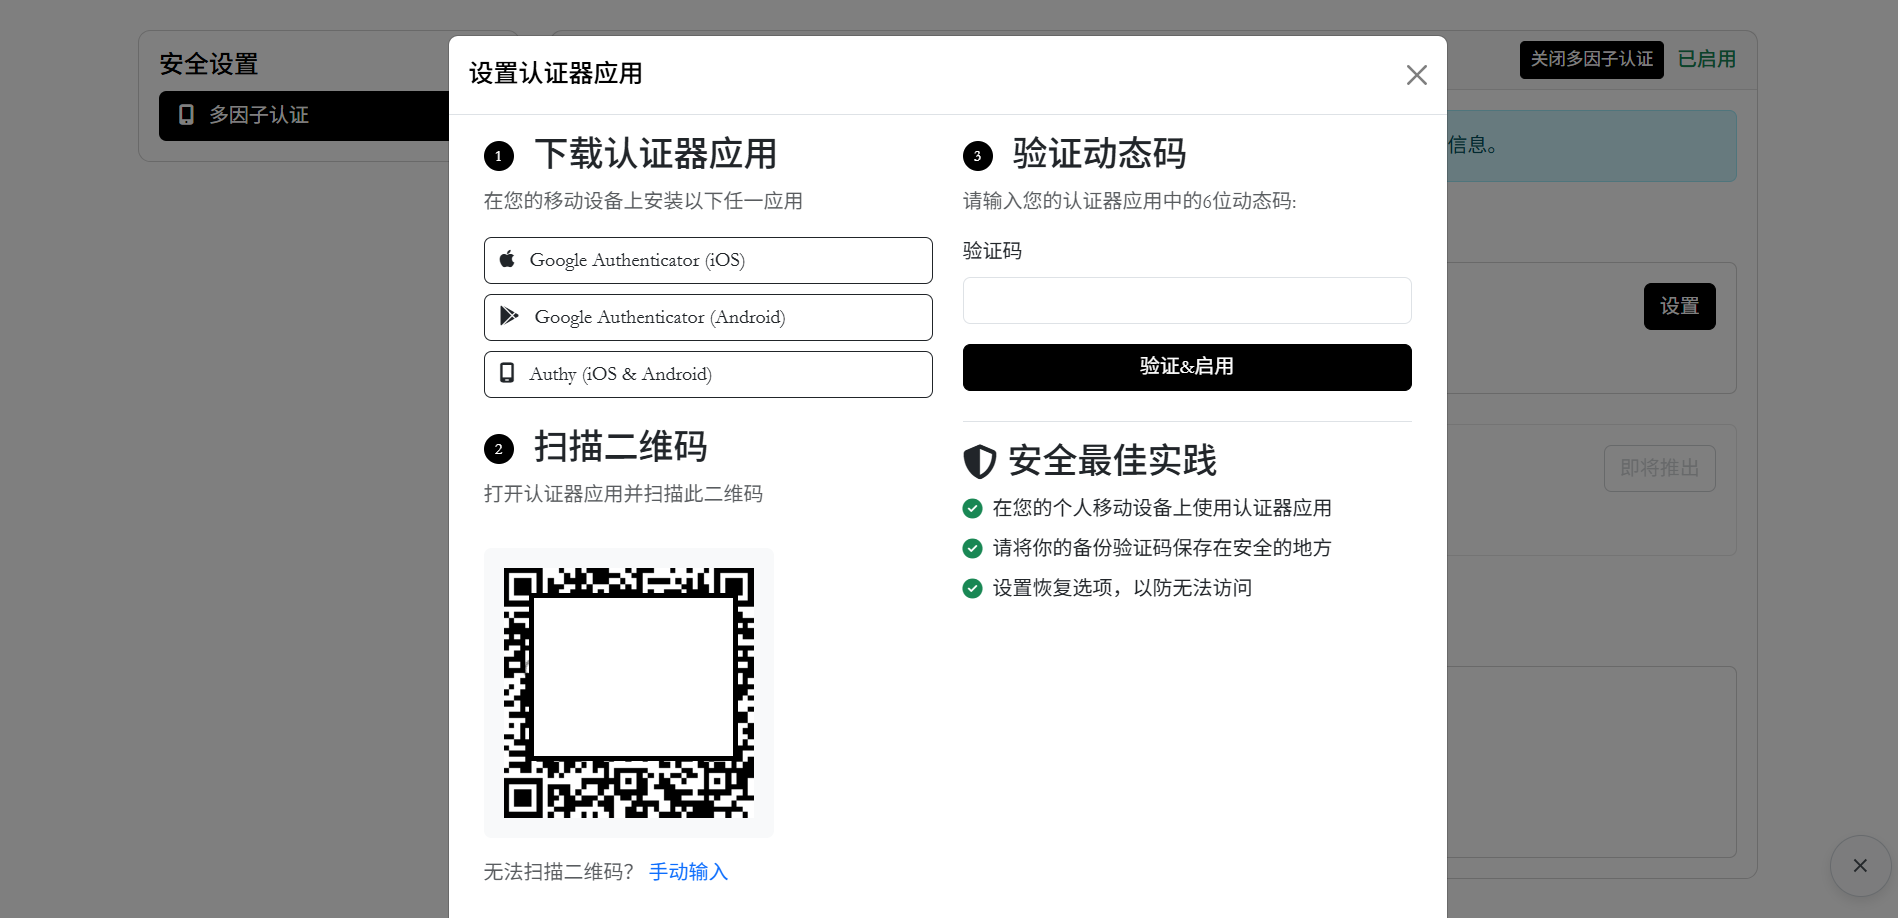
Task: Click green check next to 请将你的备份验证码保存在安全的地方
Action: pos(972,548)
